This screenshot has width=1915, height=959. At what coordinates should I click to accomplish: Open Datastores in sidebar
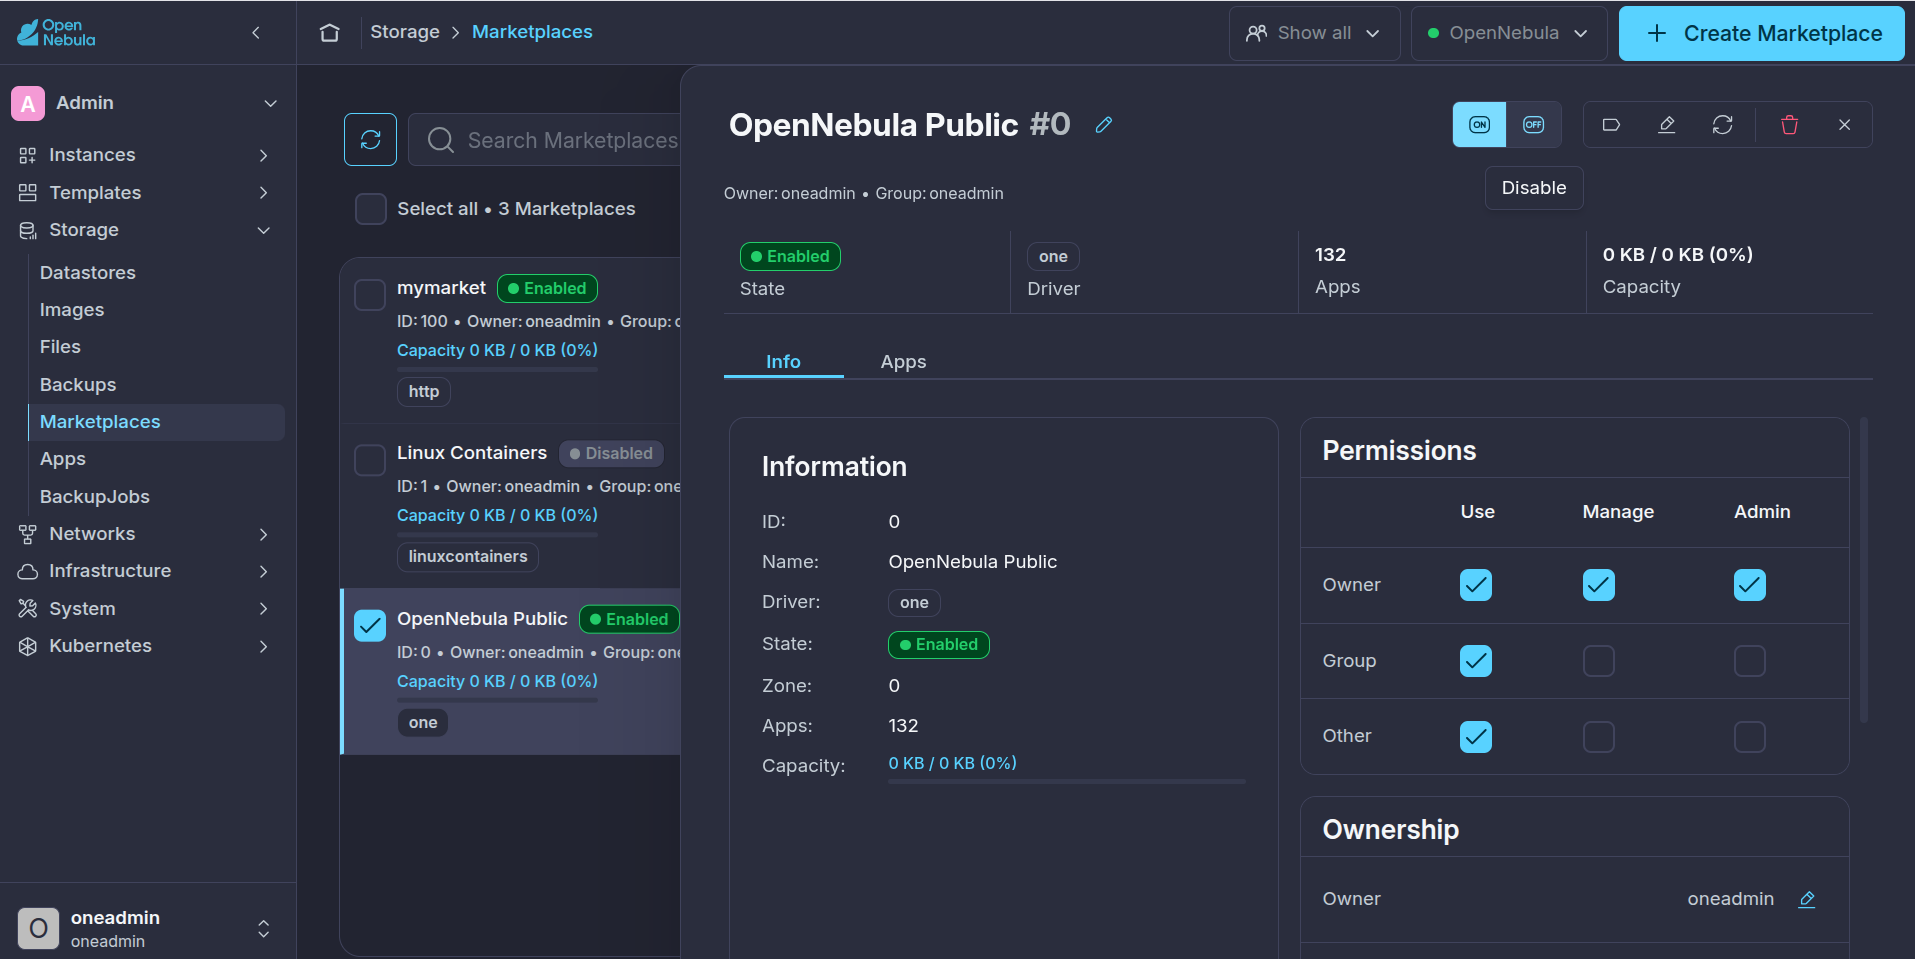point(88,273)
